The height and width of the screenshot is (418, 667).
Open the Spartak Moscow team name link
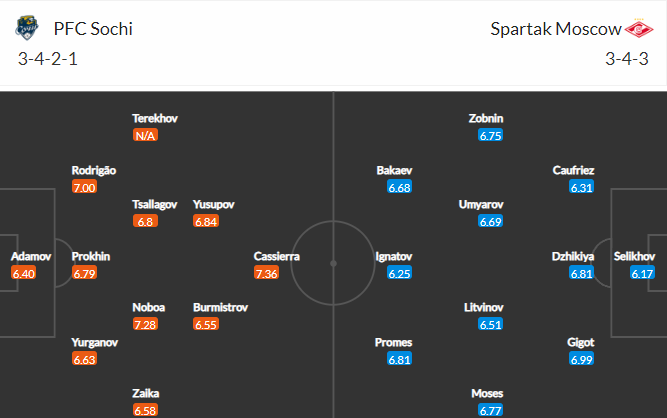click(x=551, y=28)
